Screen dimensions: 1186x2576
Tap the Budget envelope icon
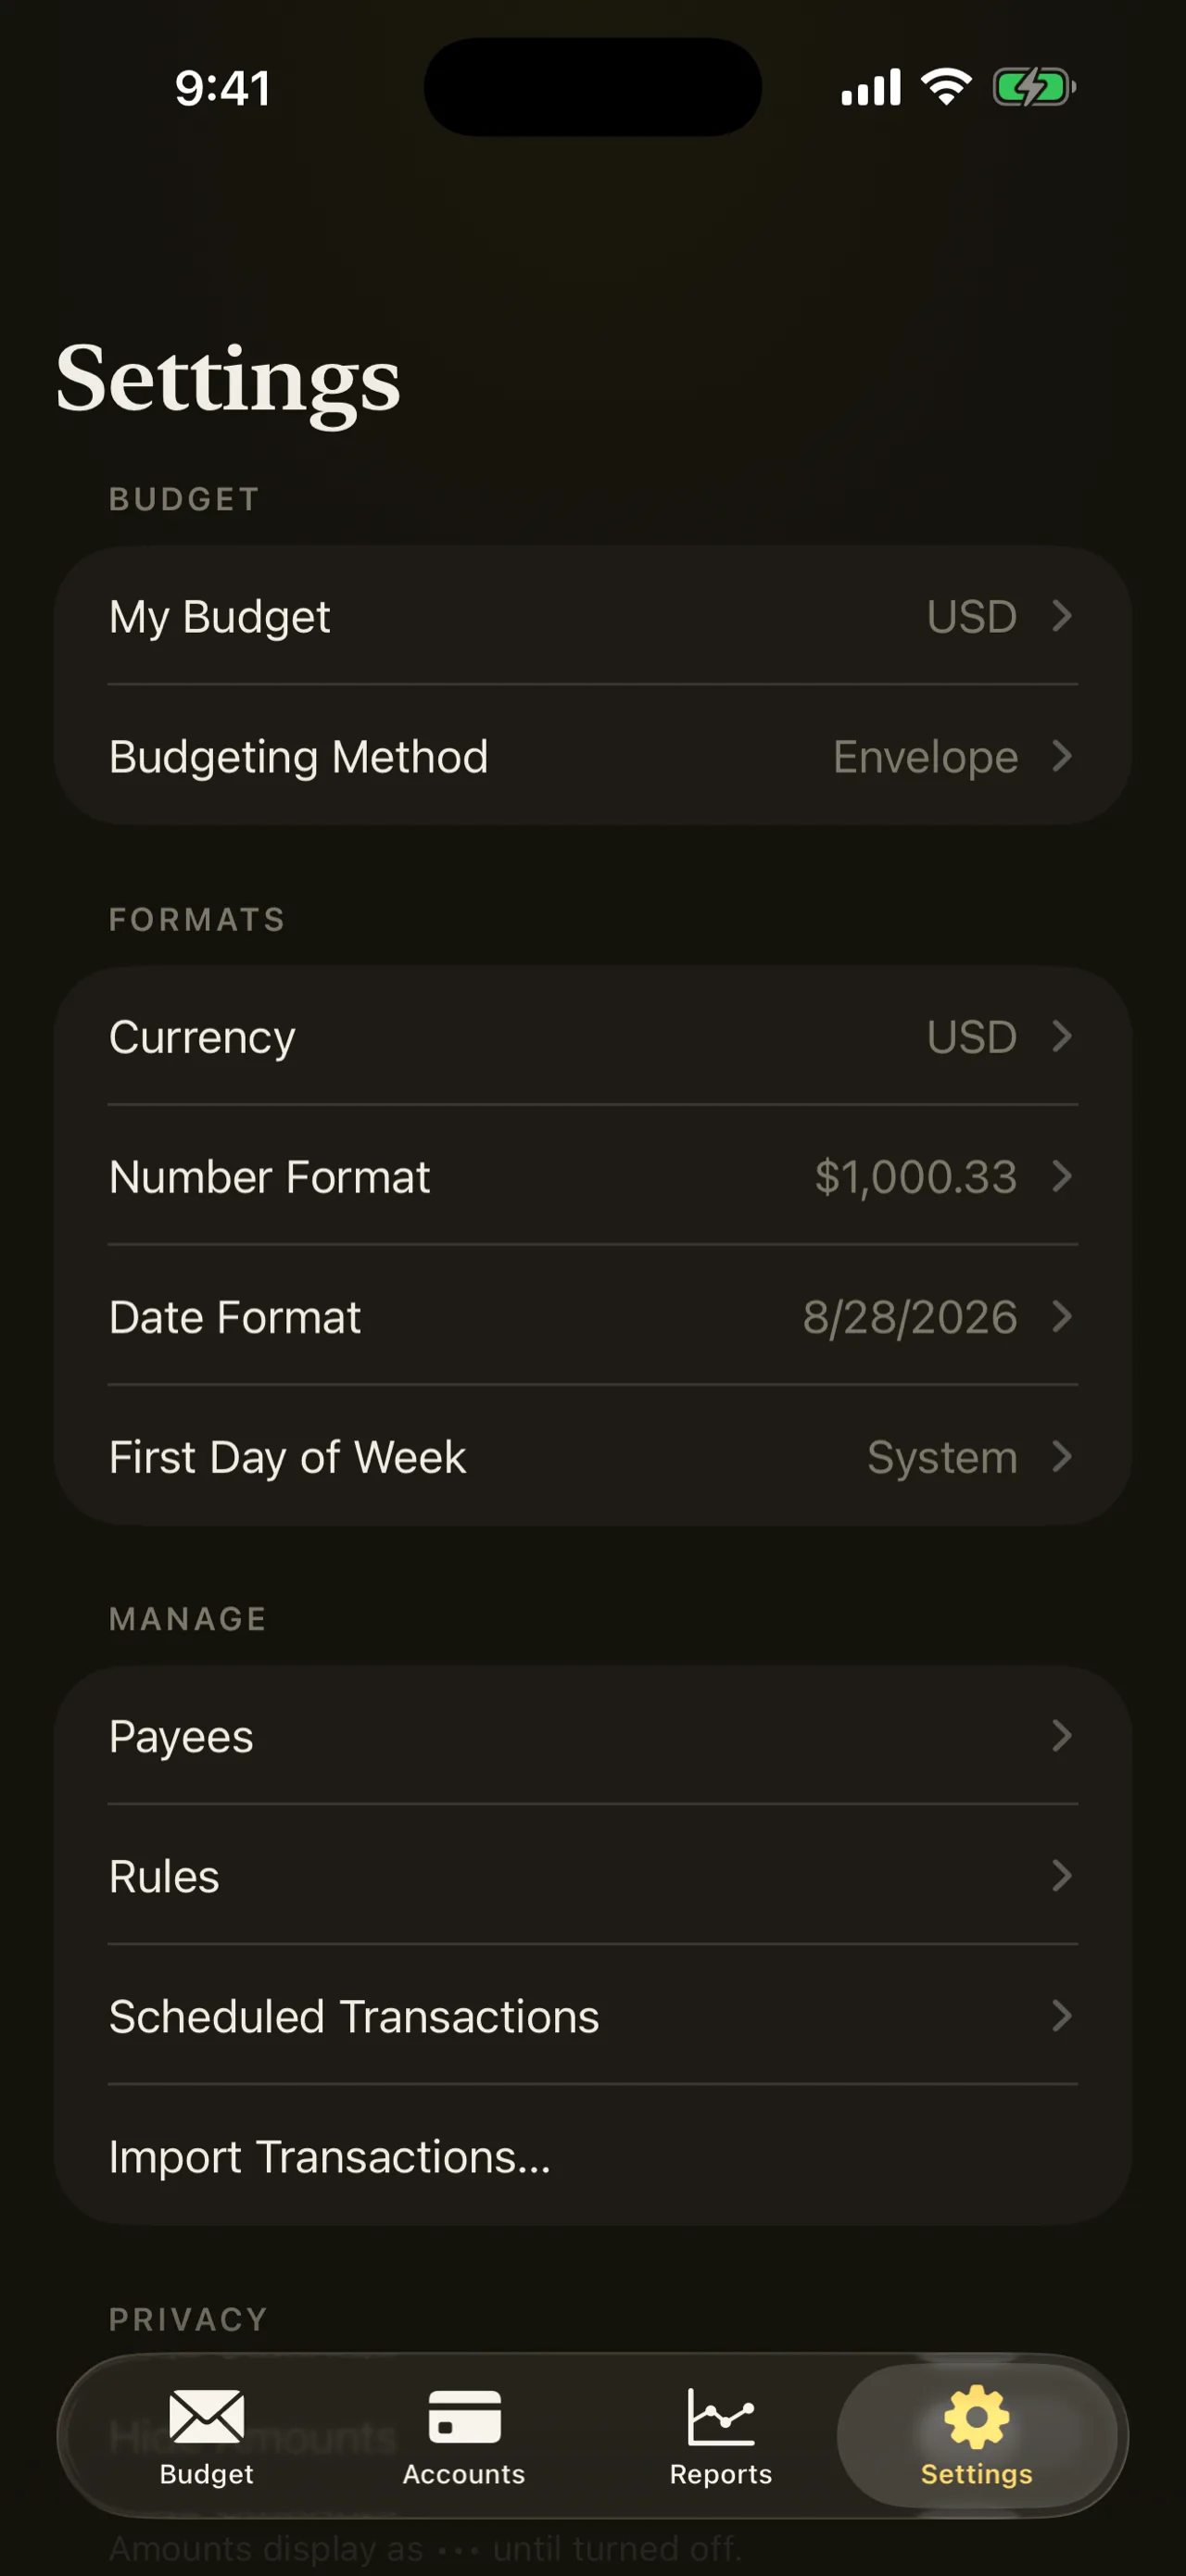pyautogui.click(x=206, y=2417)
